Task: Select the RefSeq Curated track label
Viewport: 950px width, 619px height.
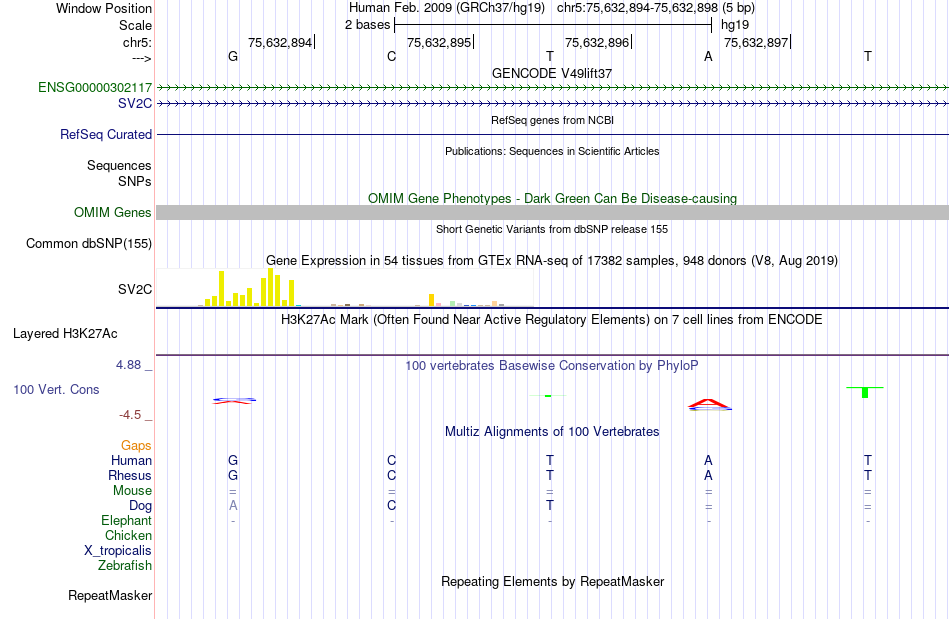Action: tap(106, 134)
